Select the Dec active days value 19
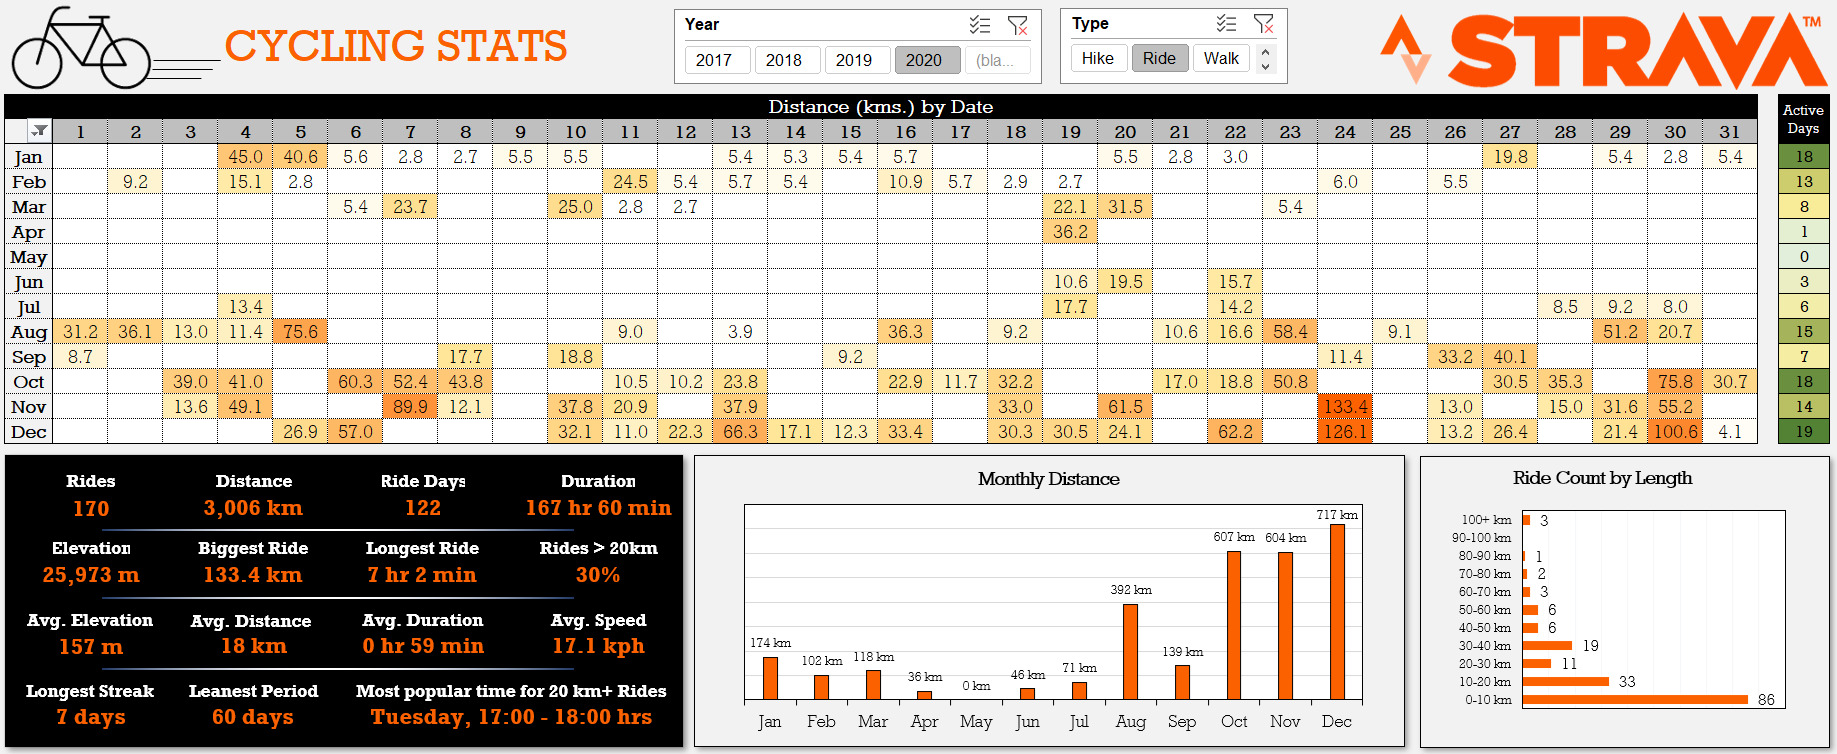The image size is (1837, 754). pos(1804,432)
